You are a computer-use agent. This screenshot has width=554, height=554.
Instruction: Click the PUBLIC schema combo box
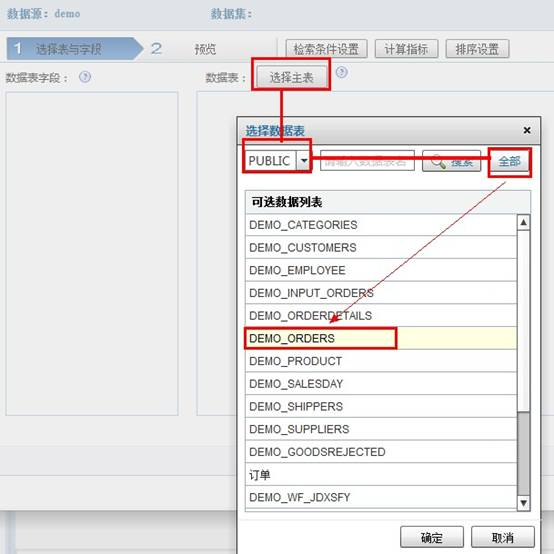click(277, 161)
